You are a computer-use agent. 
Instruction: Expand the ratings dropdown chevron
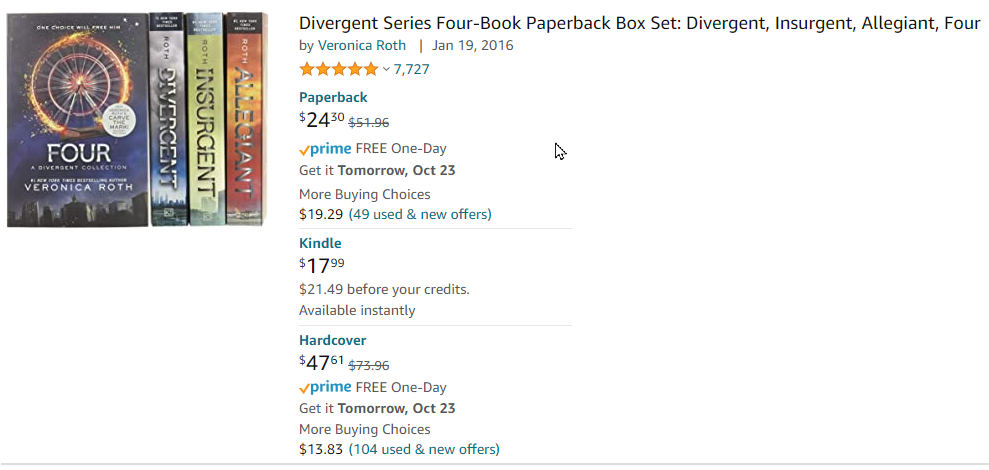pyautogui.click(x=386, y=69)
